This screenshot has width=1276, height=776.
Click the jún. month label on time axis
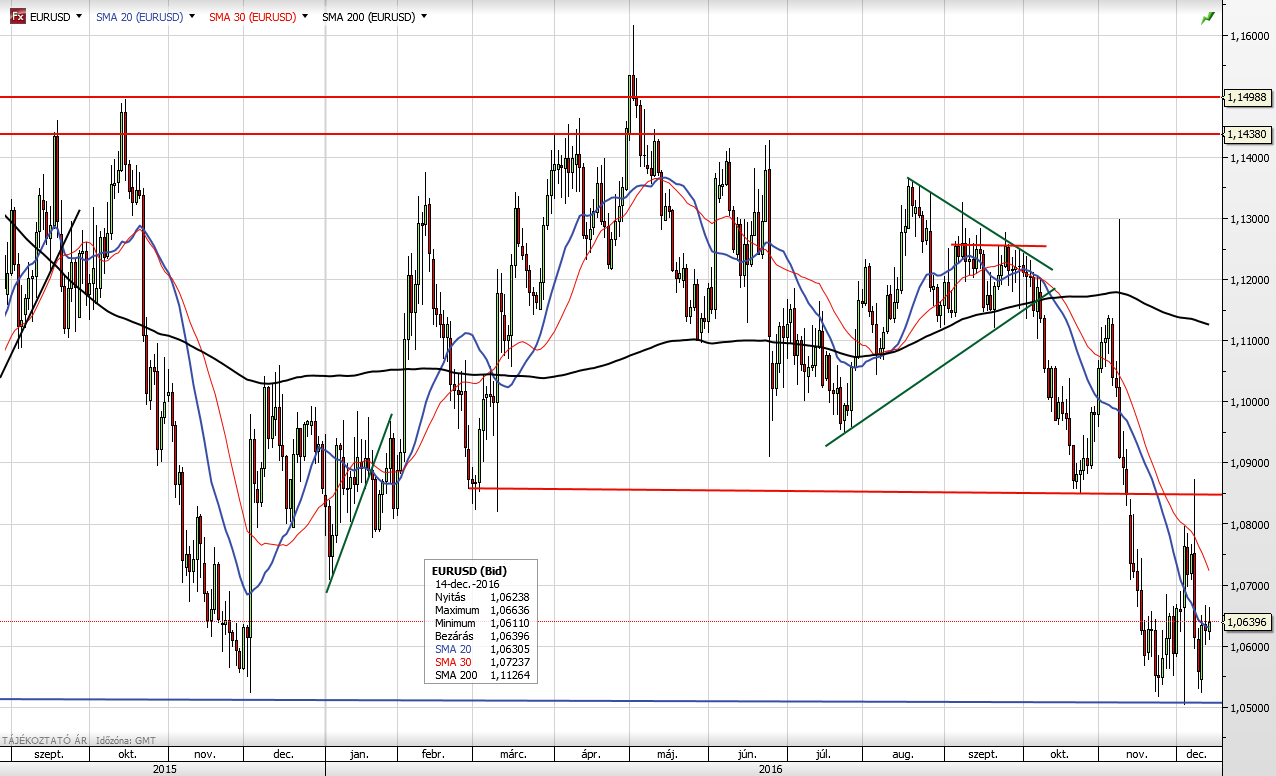[748, 755]
